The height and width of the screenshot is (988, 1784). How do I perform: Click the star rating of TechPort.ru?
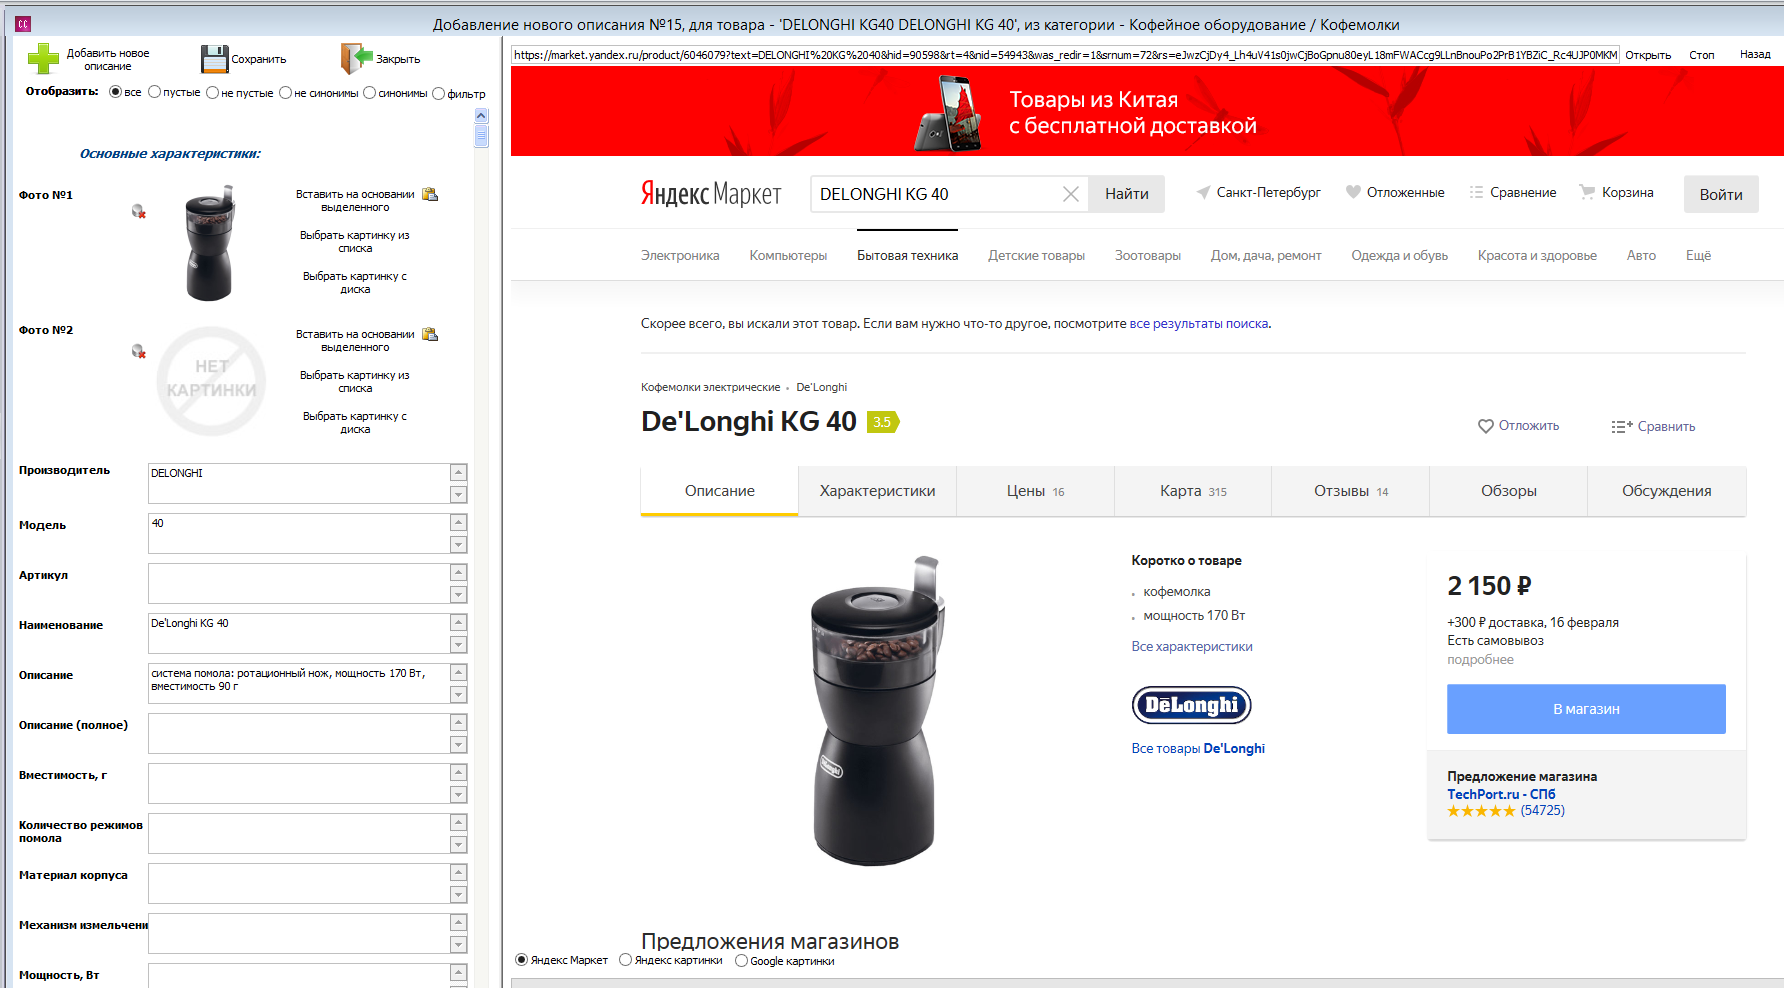tap(1481, 811)
